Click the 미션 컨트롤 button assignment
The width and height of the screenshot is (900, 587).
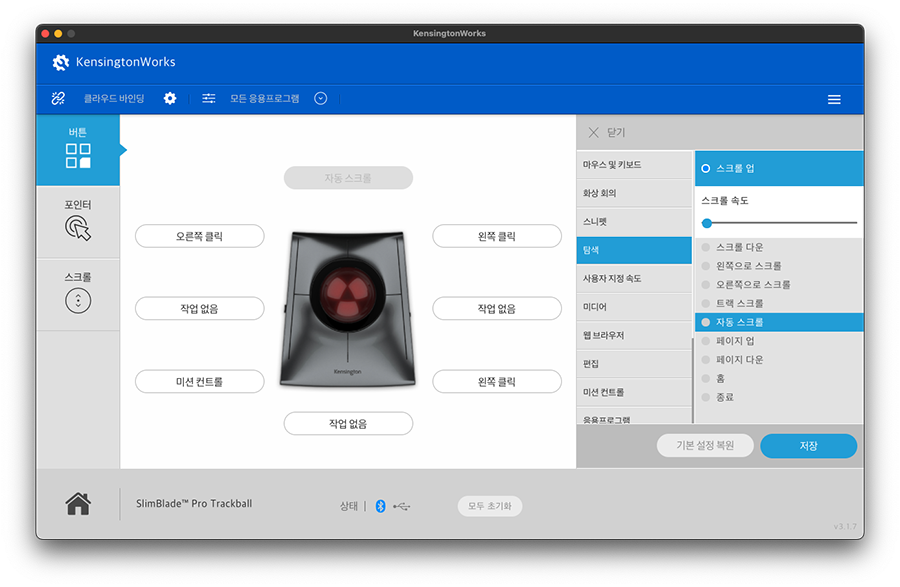coord(199,382)
